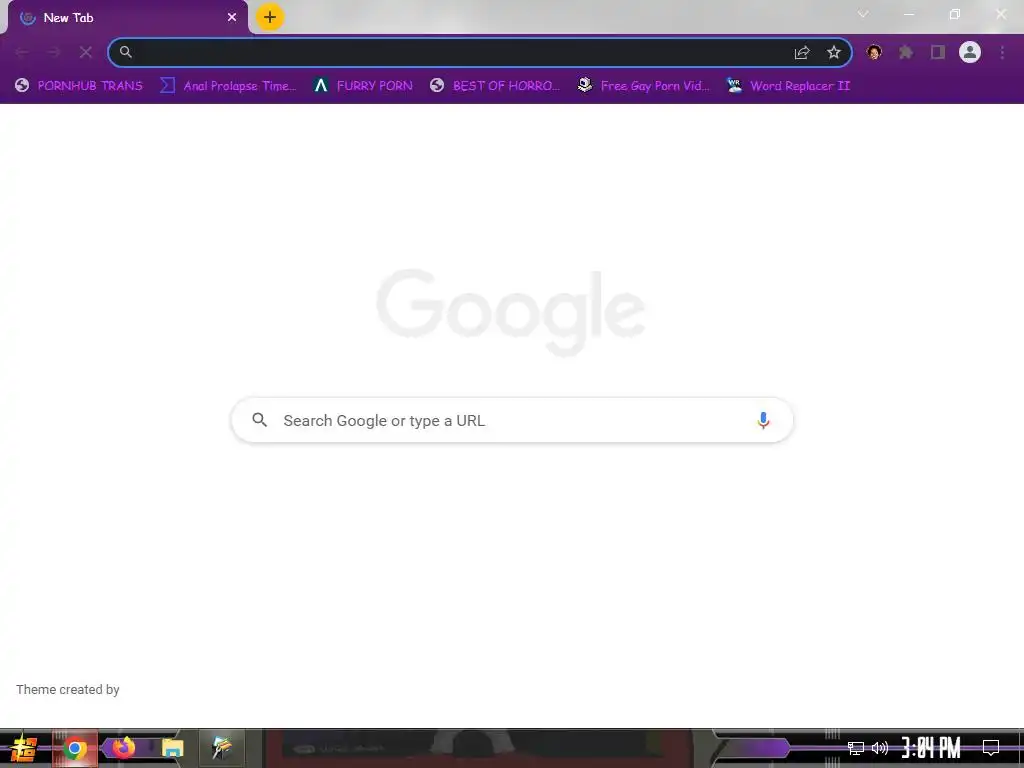Show the browser side panel
The height and width of the screenshot is (768, 1024).
[x=938, y=52]
